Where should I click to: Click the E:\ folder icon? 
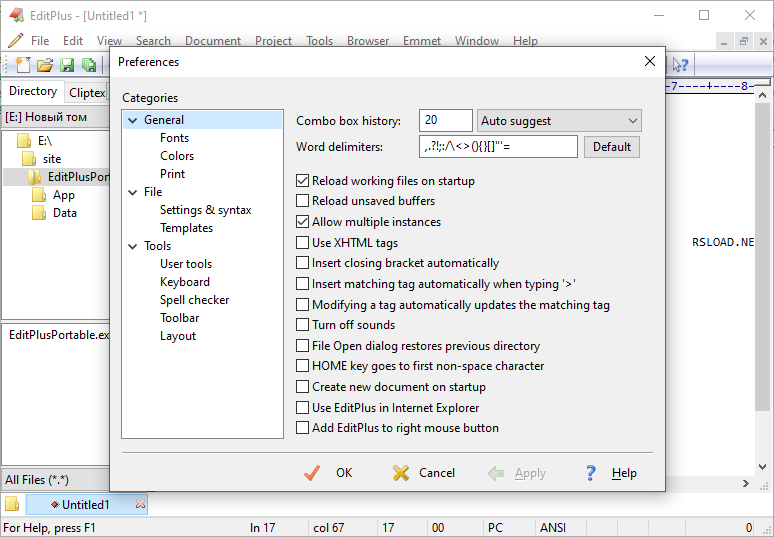pyautogui.click(x=24, y=141)
